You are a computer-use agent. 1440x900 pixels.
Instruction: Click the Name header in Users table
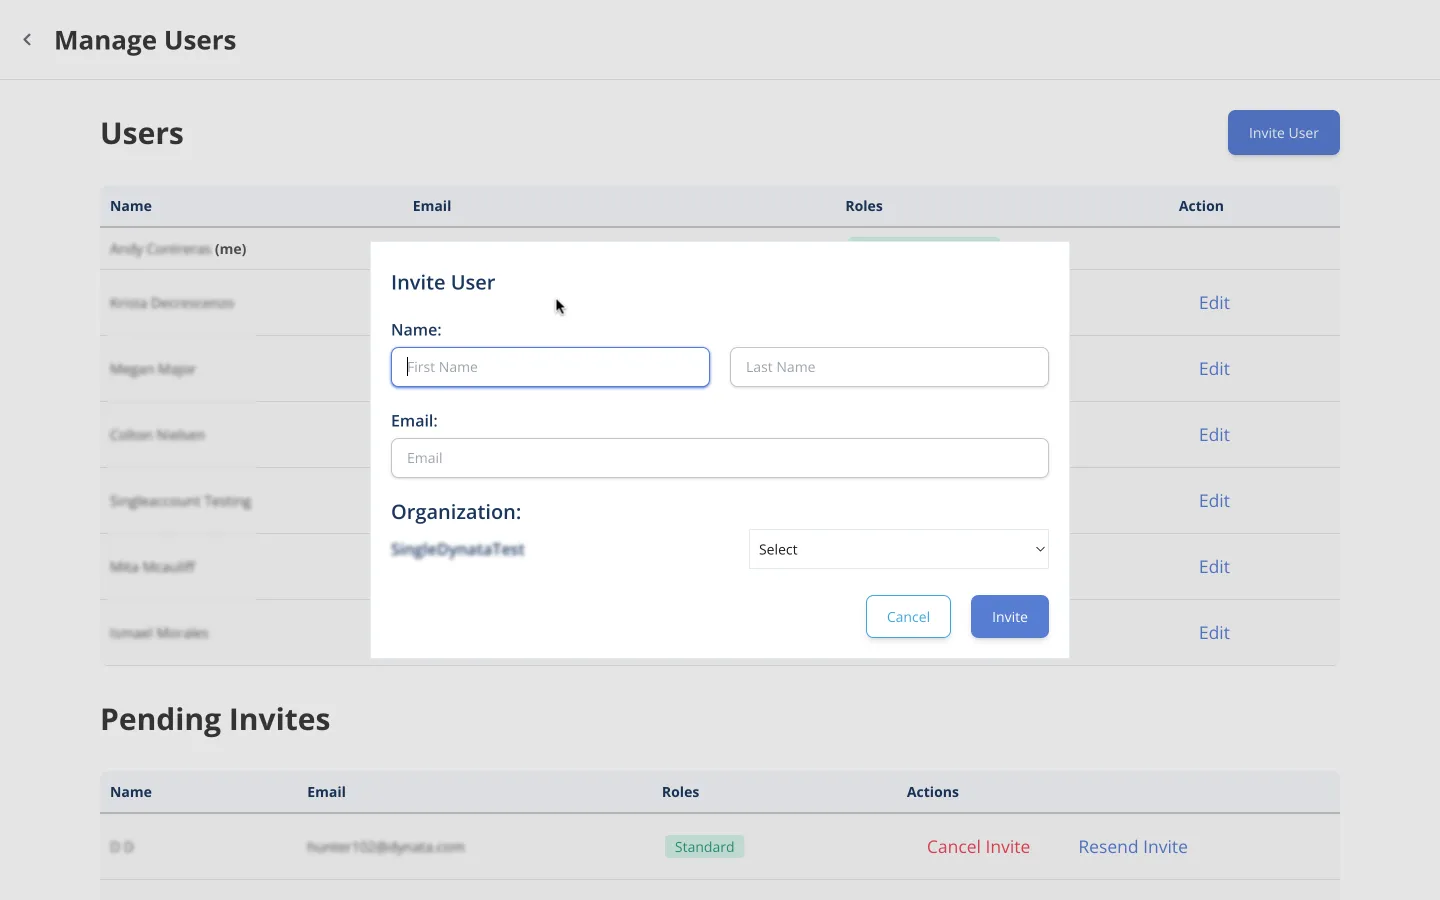(x=131, y=206)
